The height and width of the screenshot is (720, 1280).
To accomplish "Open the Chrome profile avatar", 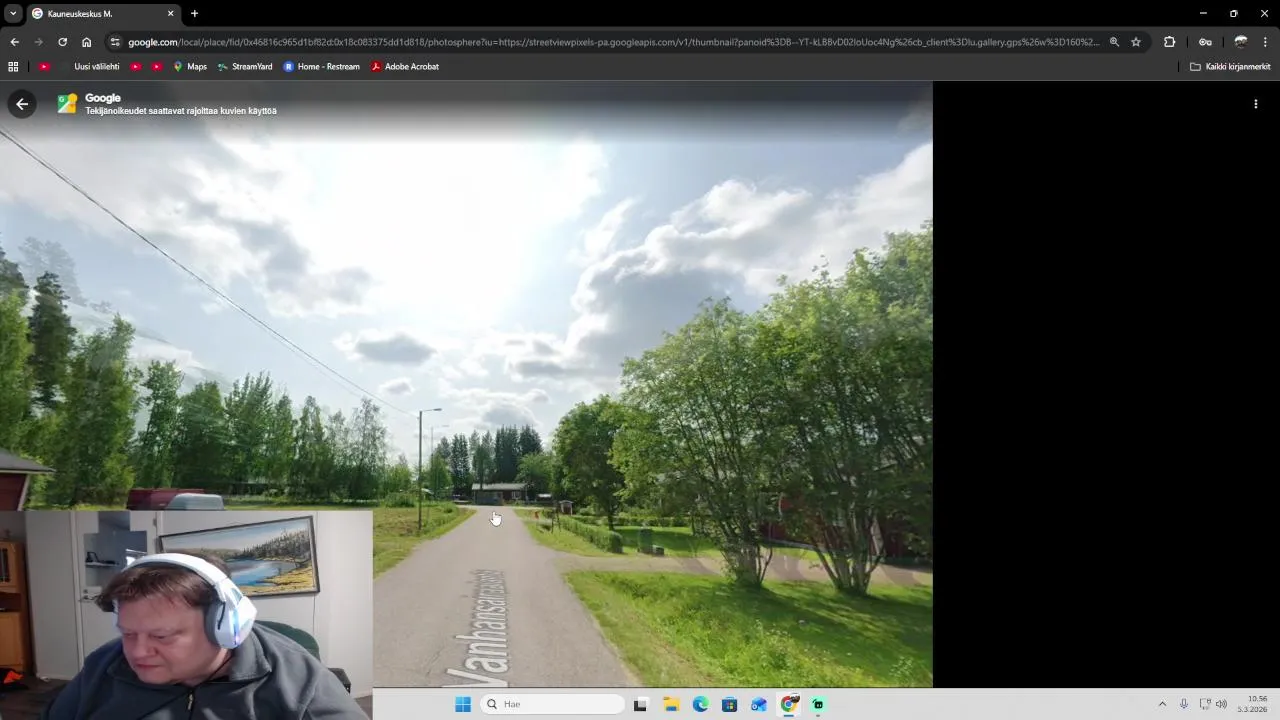I will click(x=1240, y=42).
